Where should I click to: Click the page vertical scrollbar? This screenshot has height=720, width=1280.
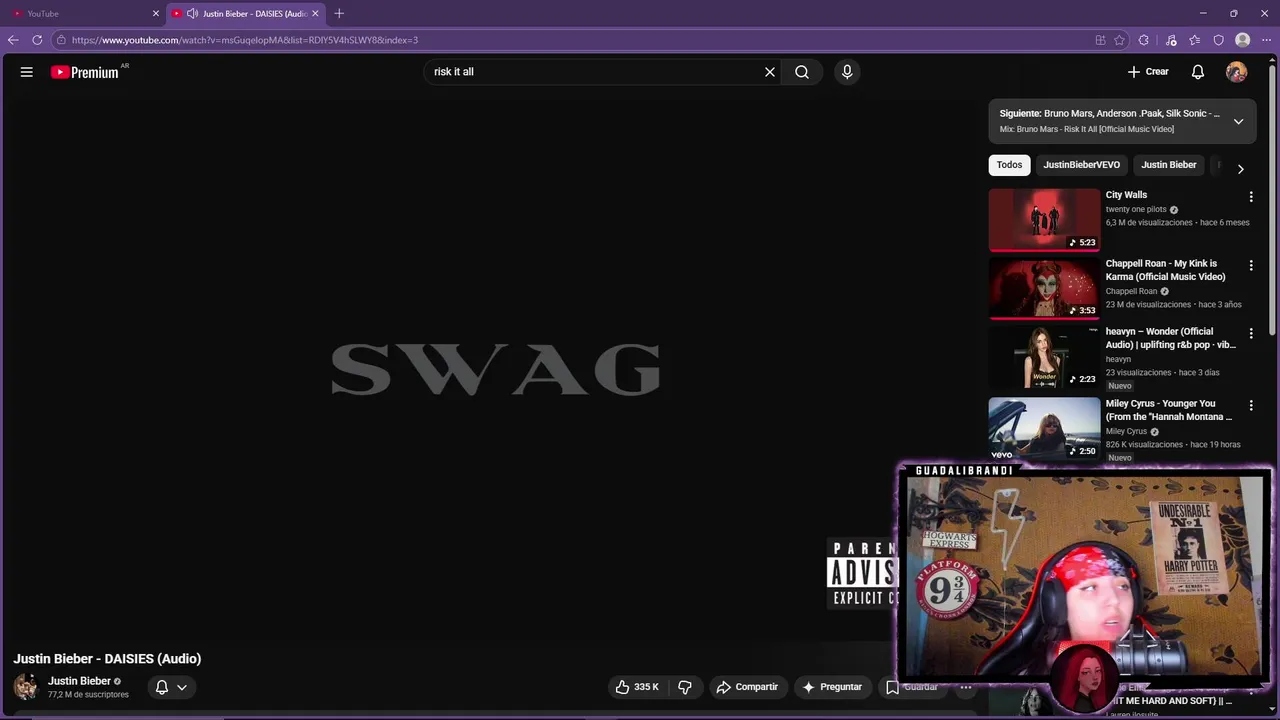coord(1273,200)
